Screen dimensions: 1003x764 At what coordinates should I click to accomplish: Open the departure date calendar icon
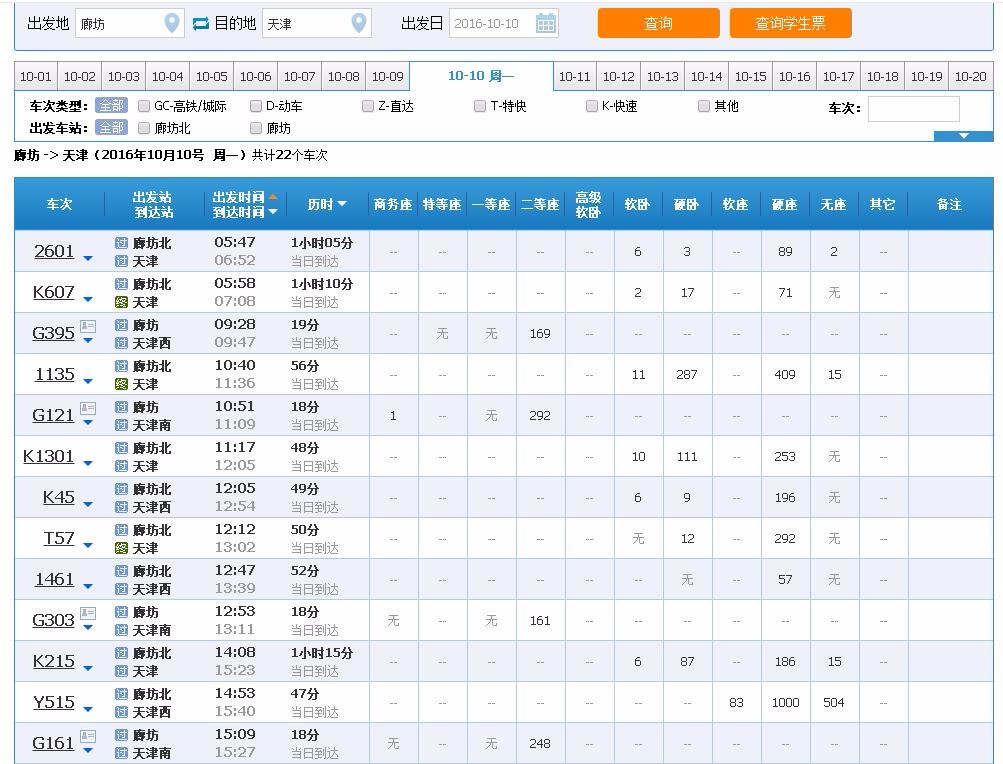(546, 23)
